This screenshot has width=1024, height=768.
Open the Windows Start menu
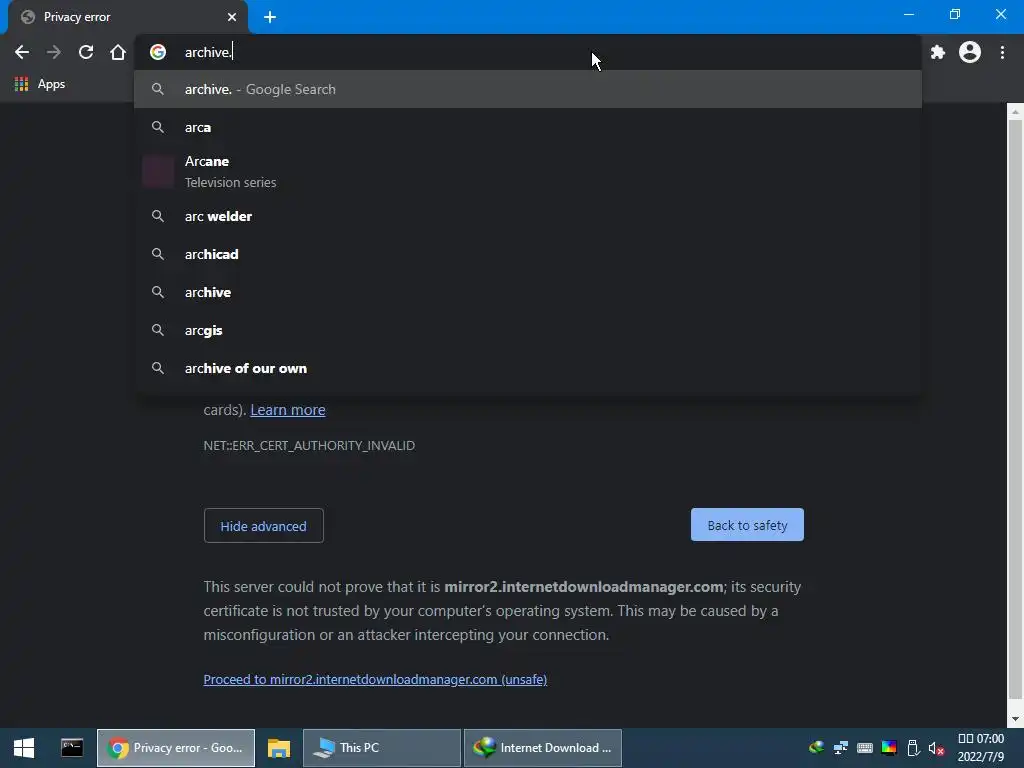(24, 748)
